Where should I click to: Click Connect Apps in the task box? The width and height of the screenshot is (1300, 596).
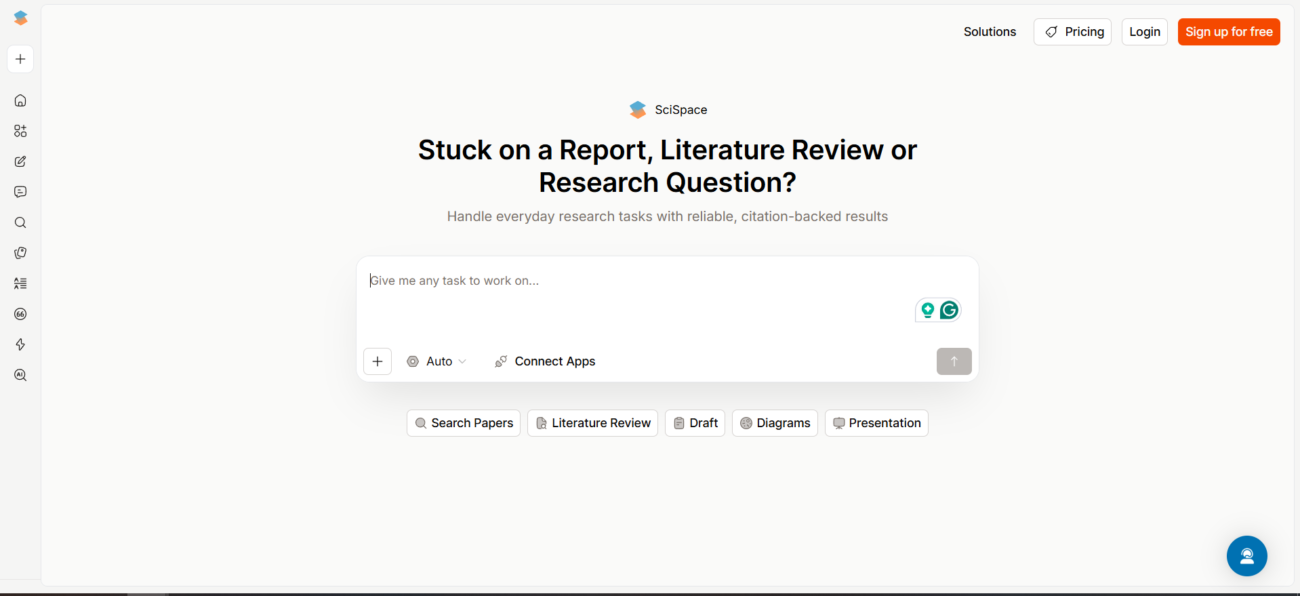point(545,362)
